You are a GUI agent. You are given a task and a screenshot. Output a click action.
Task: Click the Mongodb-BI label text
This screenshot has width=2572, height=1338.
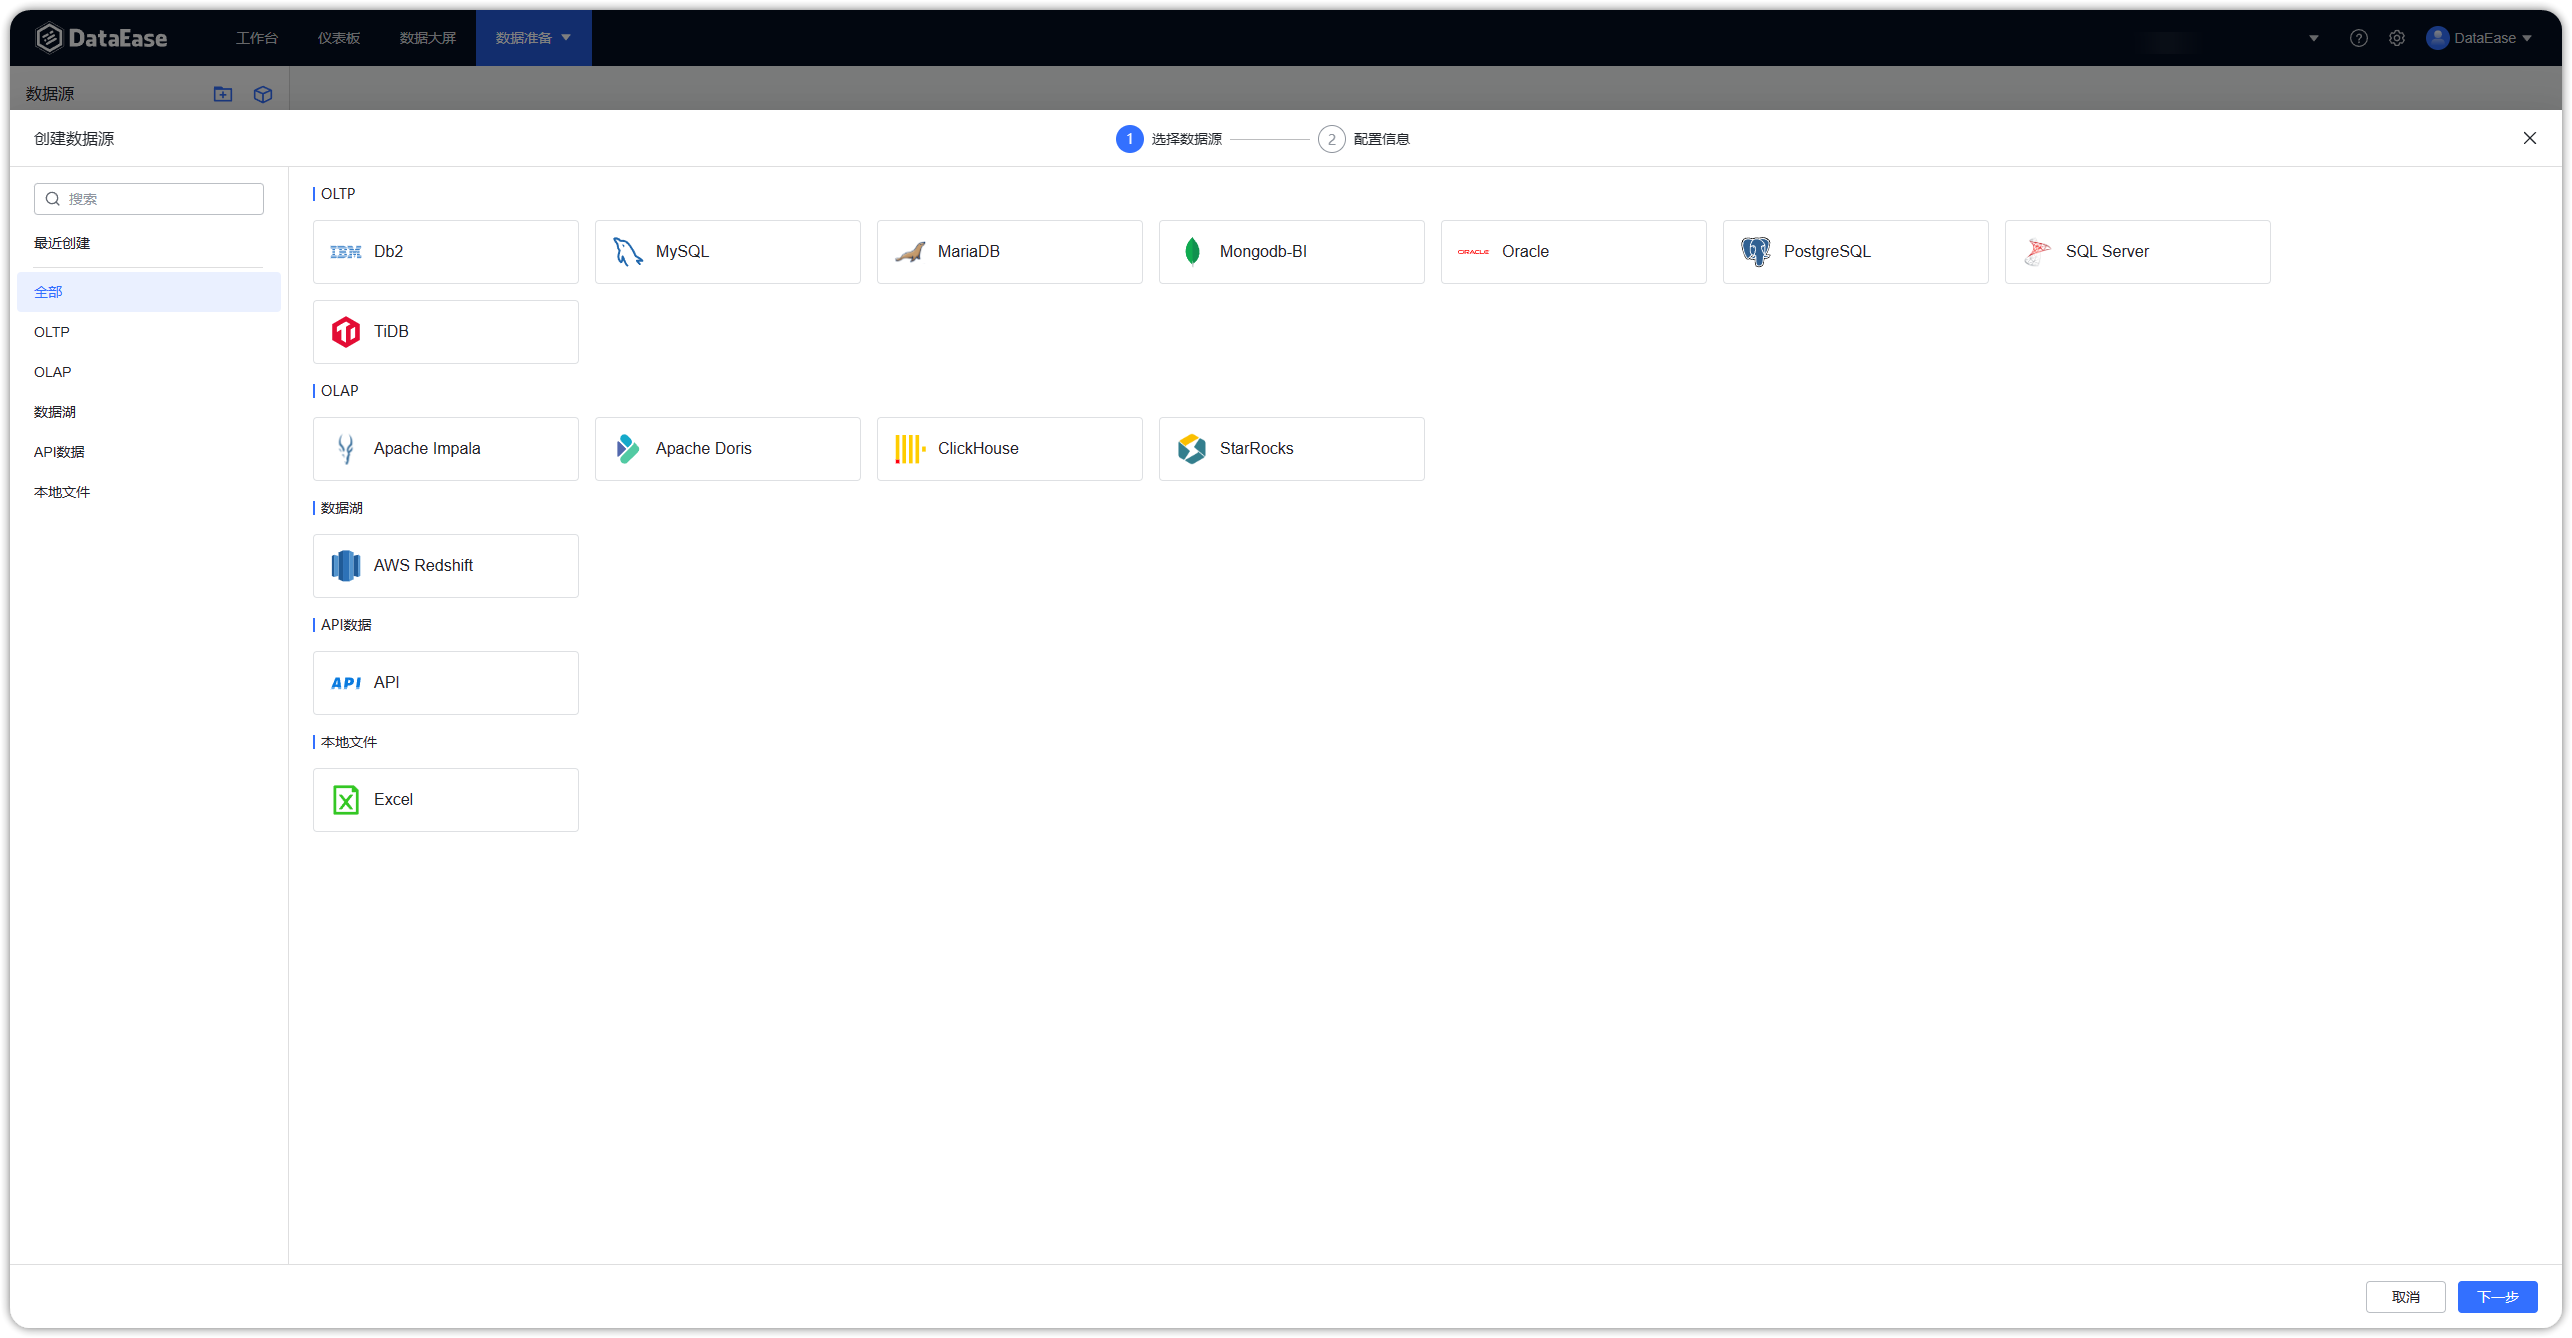point(1263,252)
